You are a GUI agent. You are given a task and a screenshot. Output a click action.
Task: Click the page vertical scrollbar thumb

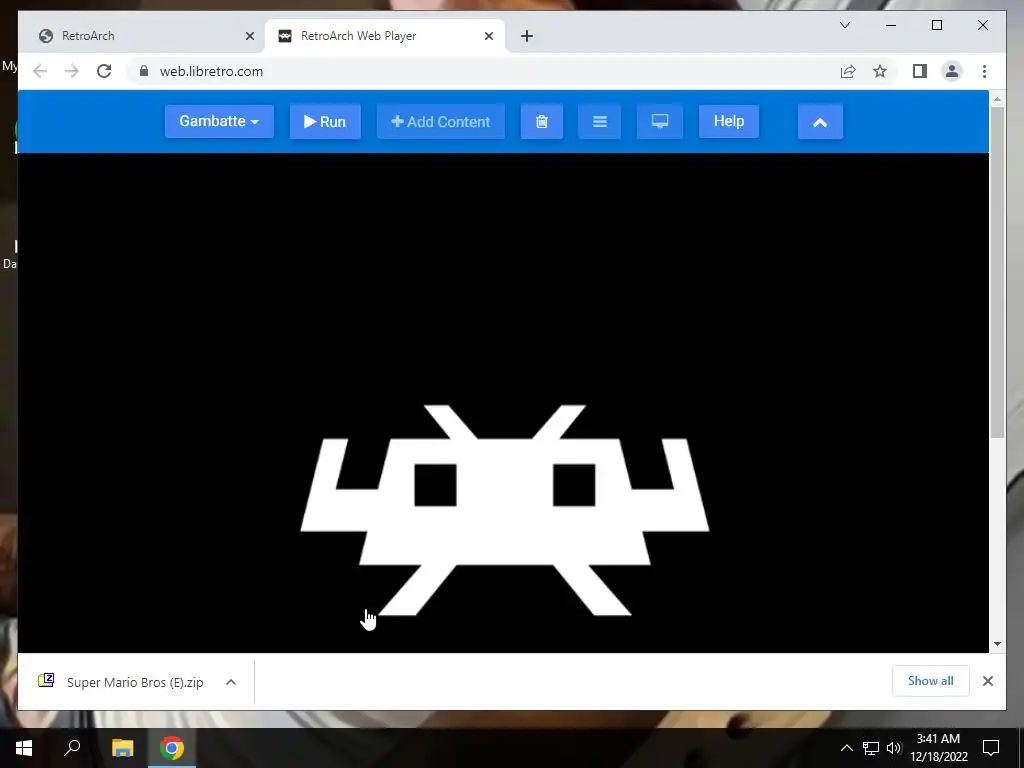(x=997, y=272)
